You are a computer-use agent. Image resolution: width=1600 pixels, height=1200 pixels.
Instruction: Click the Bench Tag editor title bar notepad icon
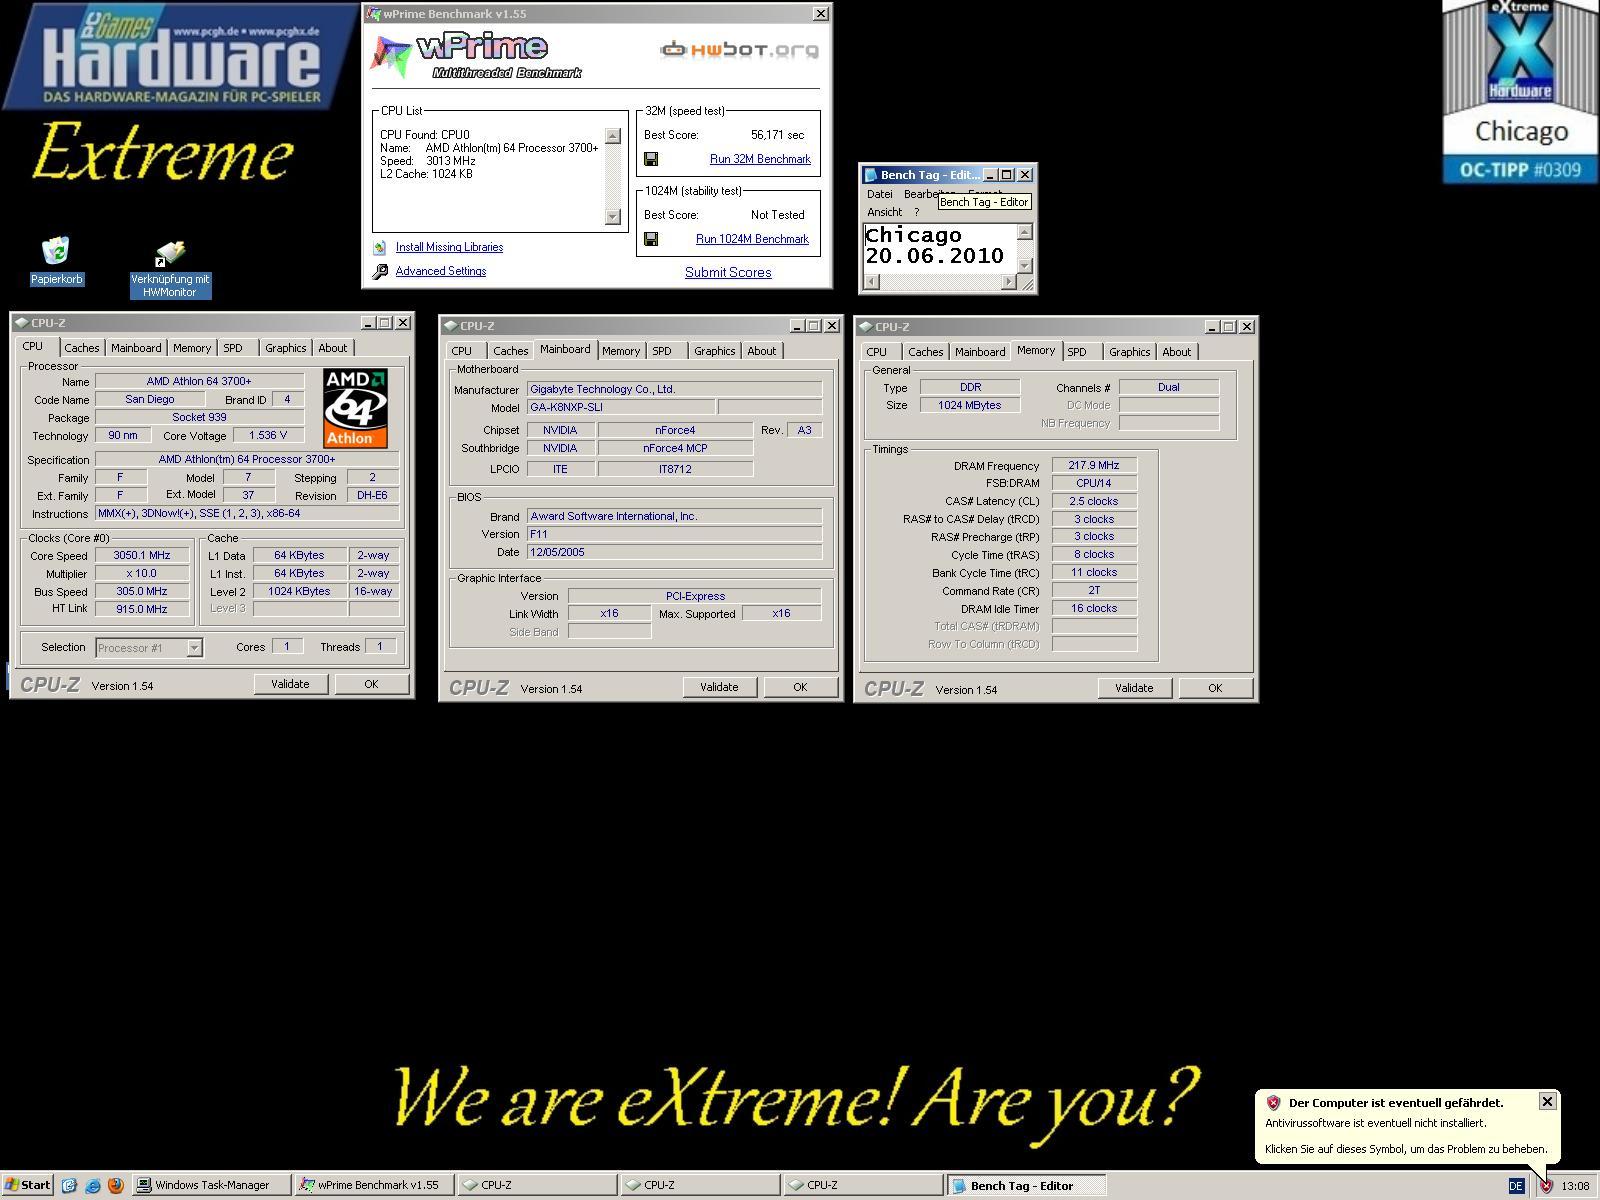871,175
